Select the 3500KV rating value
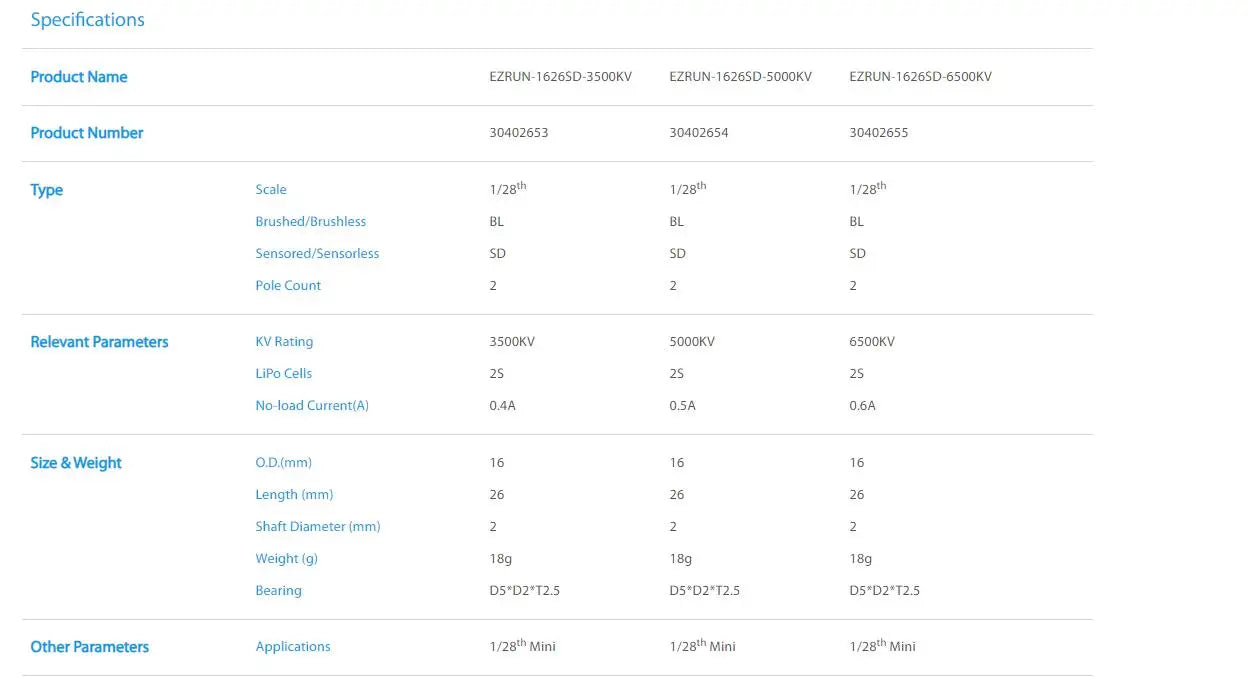The height and width of the screenshot is (693, 1248). 512,342
